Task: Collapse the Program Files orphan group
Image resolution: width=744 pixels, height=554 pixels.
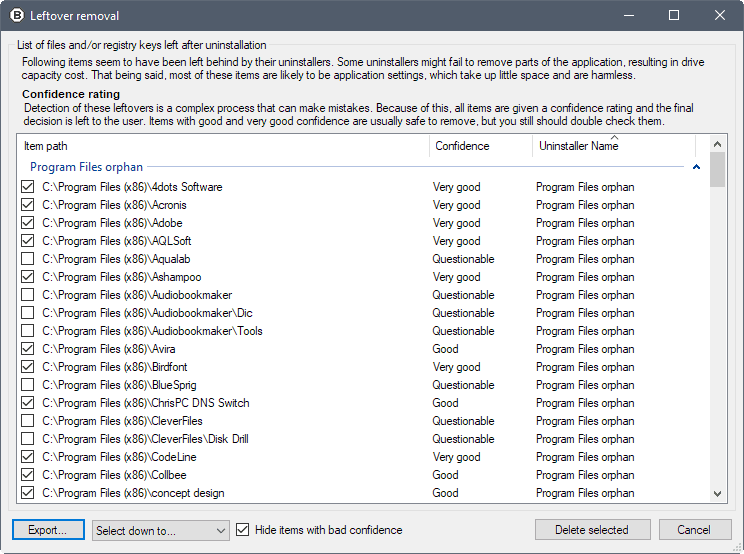Action: 696,167
